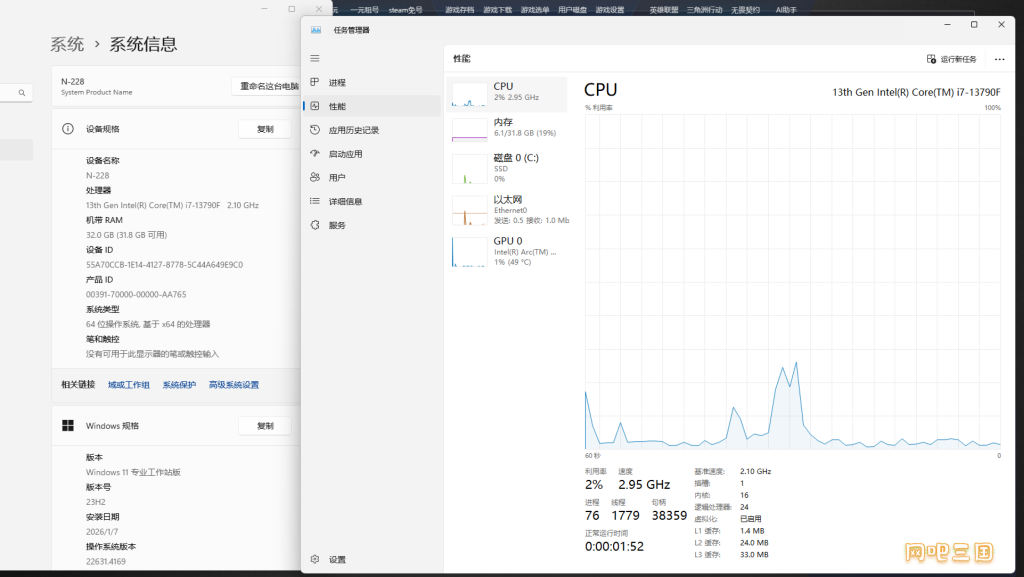Open 一元租号 in top bar
The width and height of the screenshot is (1024, 577).
pyautogui.click(x=364, y=10)
